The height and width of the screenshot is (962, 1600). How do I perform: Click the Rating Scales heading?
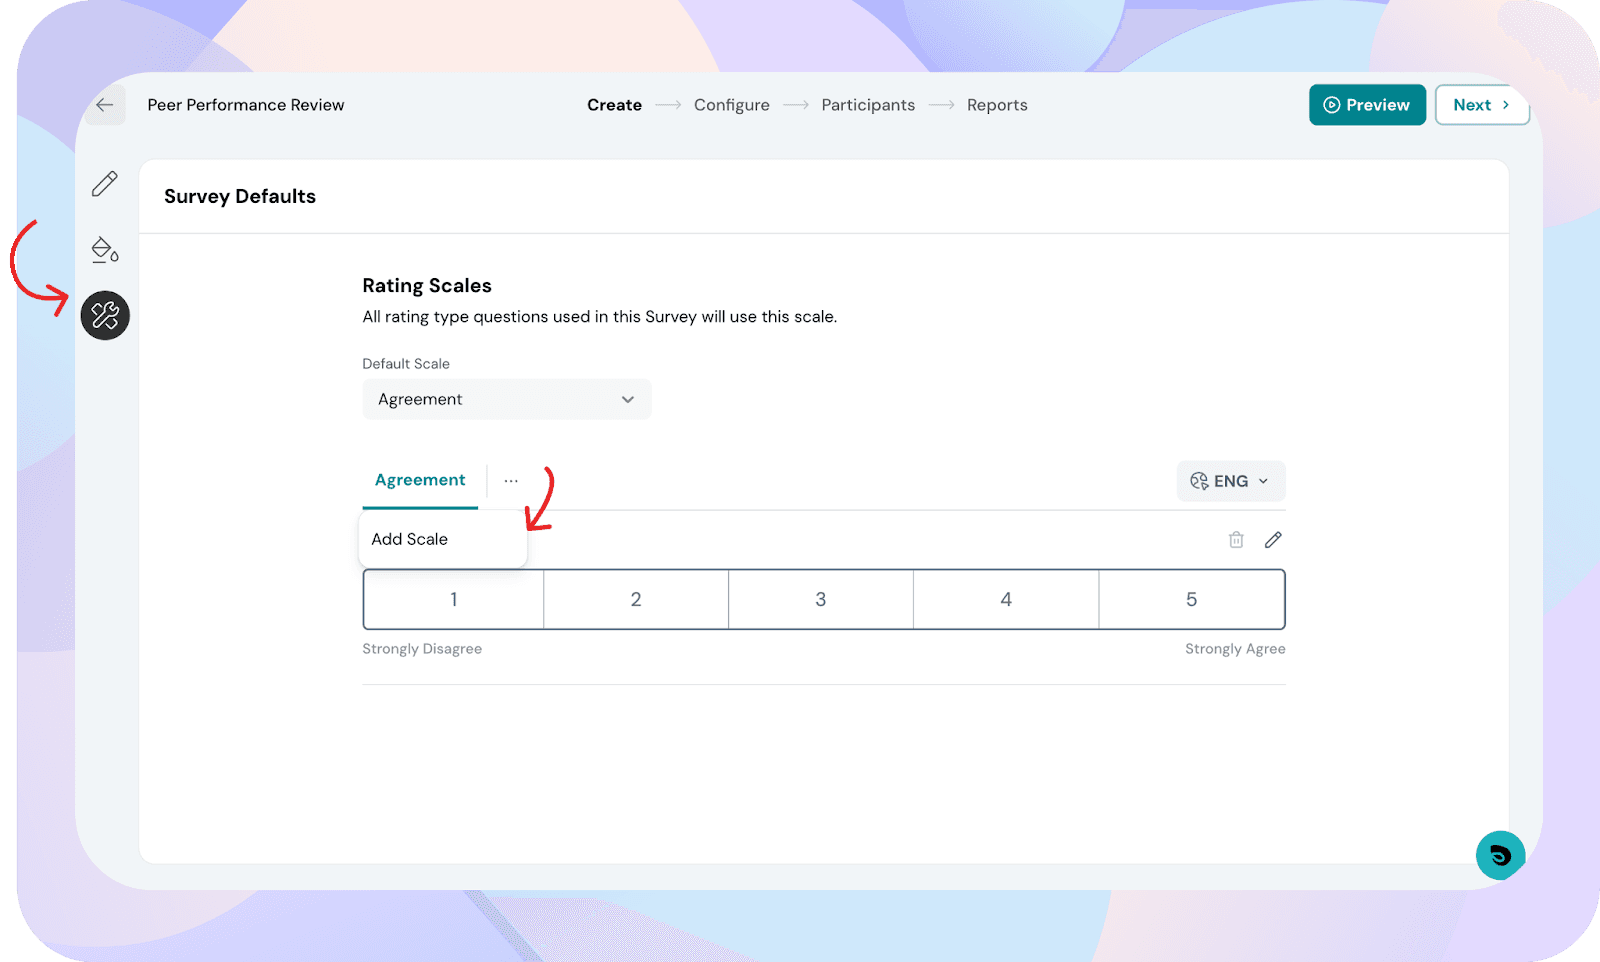point(427,286)
